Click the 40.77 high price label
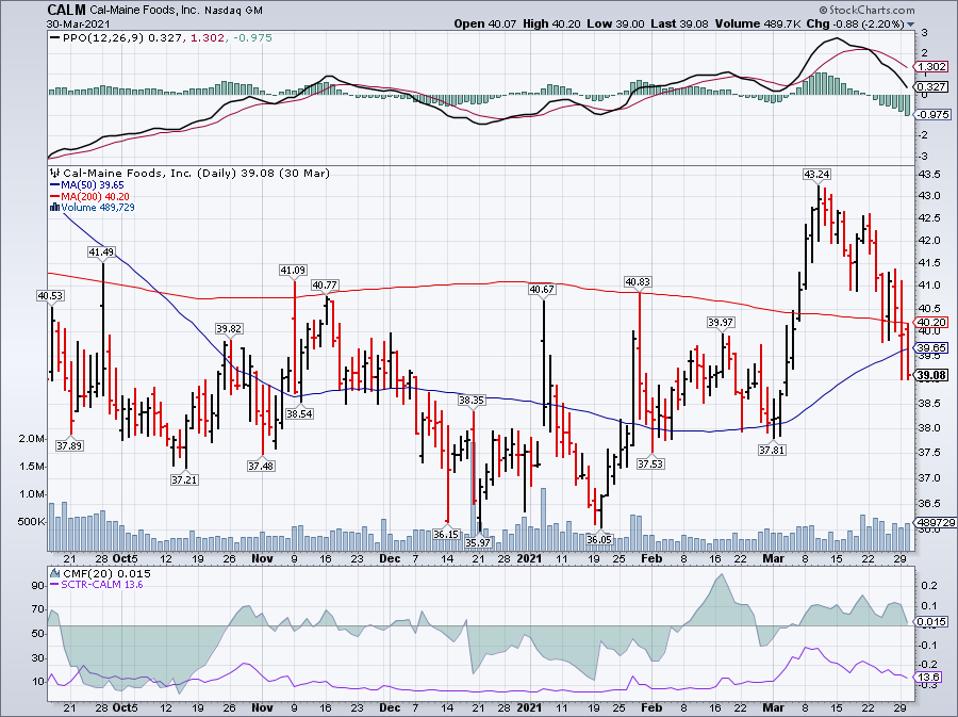 coord(324,285)
